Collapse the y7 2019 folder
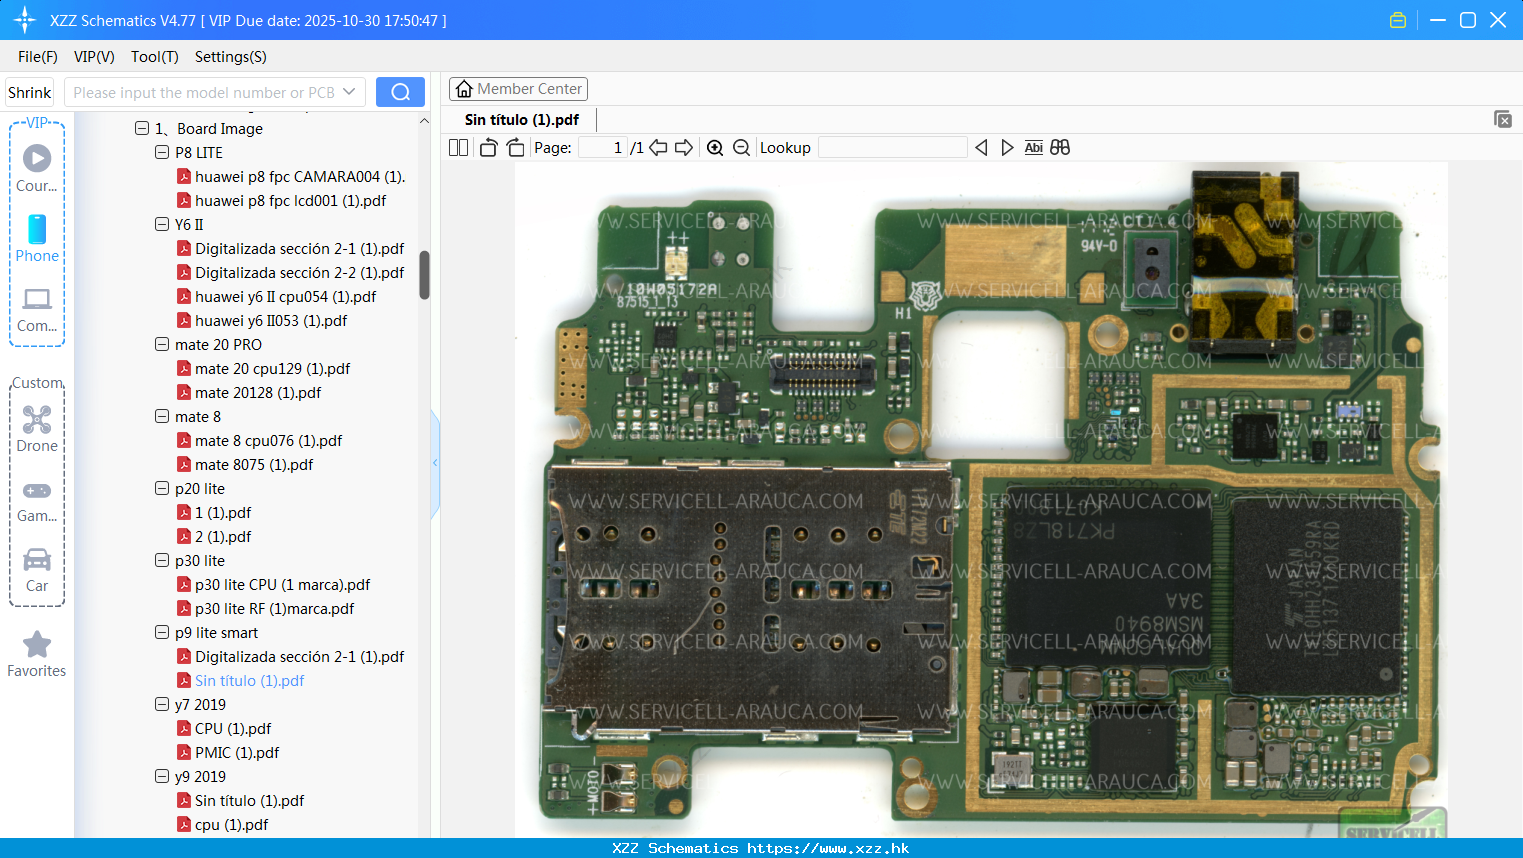This screenshot has height=858, width=1523. (x=162, y=704)
